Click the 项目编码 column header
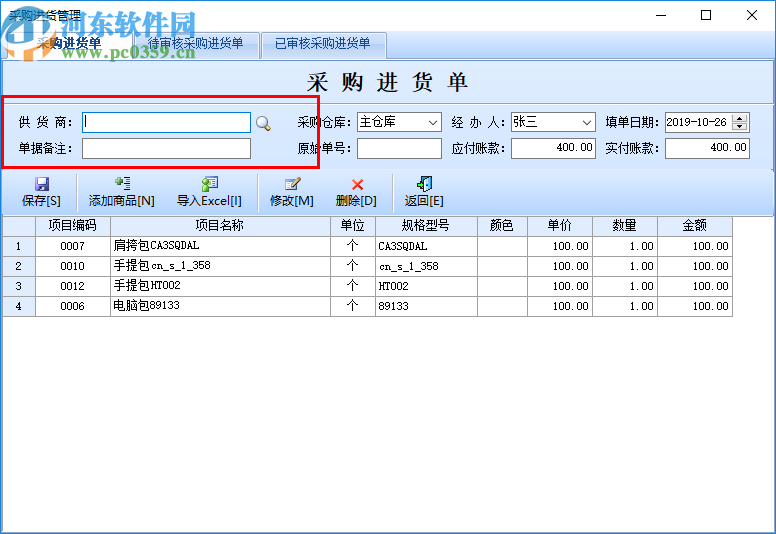 coord(73,226)
